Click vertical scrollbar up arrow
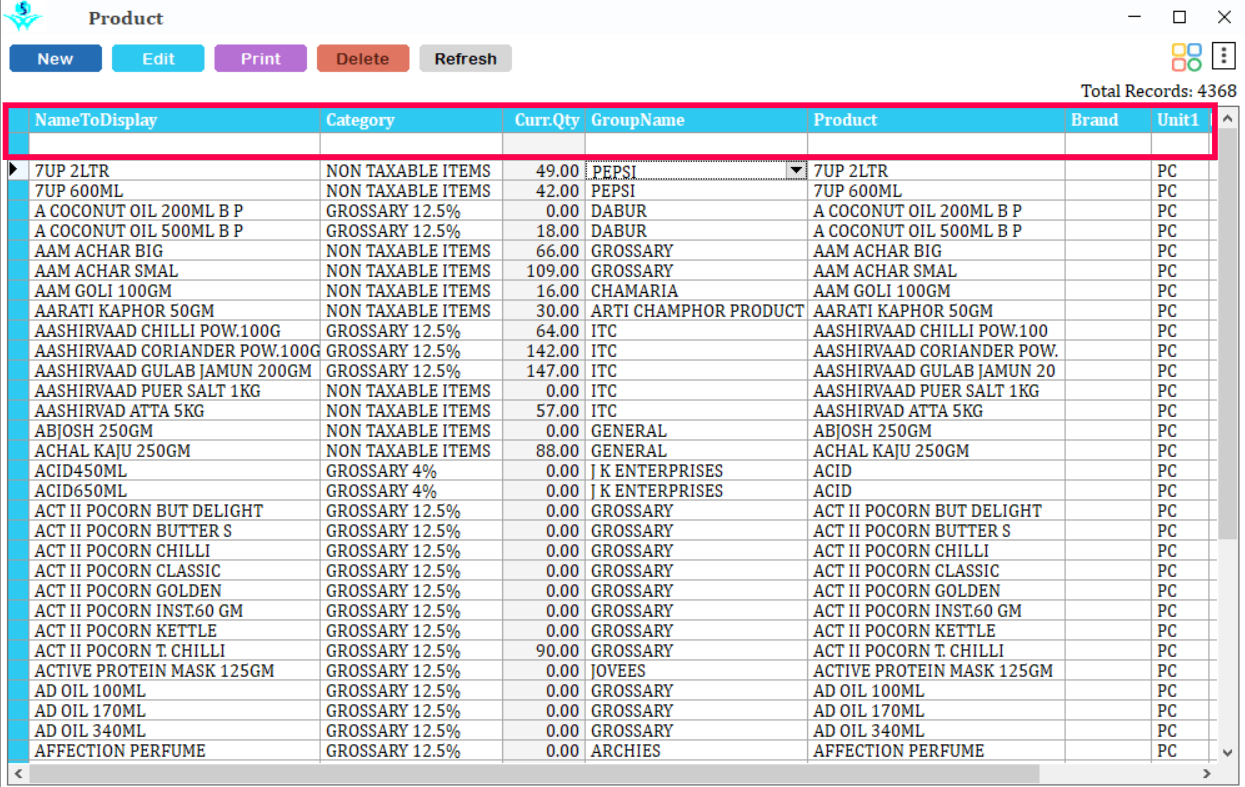1245x787 pixels. (1228, 120)
